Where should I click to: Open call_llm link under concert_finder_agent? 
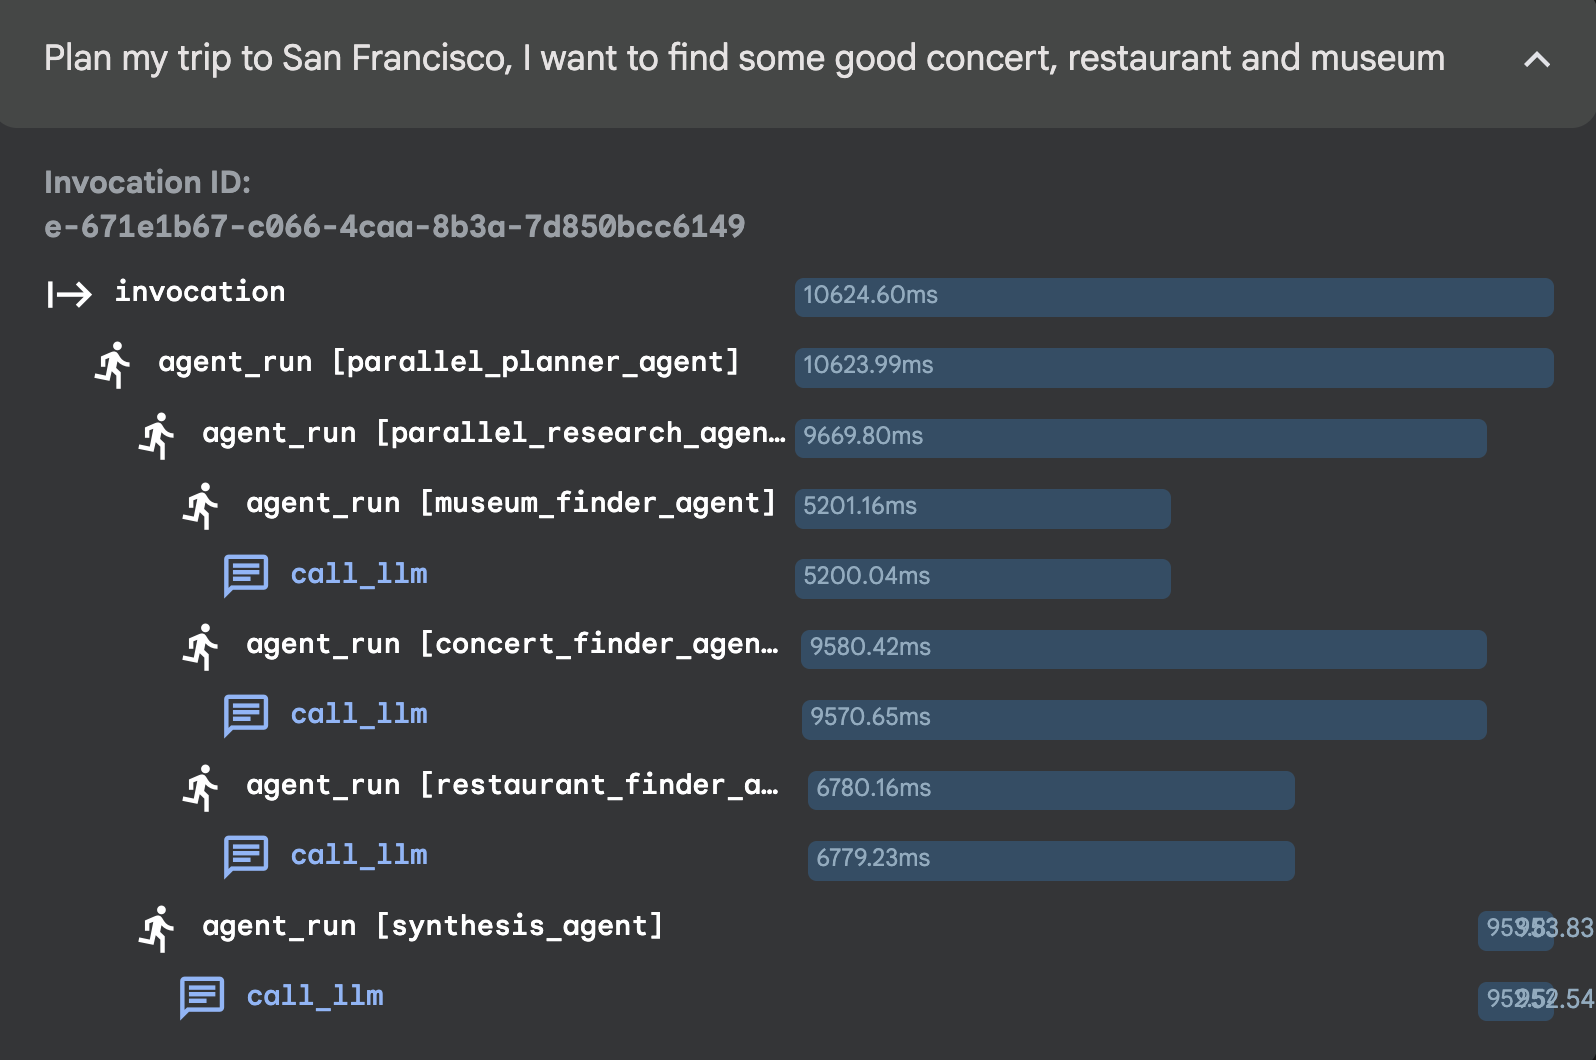tap(359, 714)
